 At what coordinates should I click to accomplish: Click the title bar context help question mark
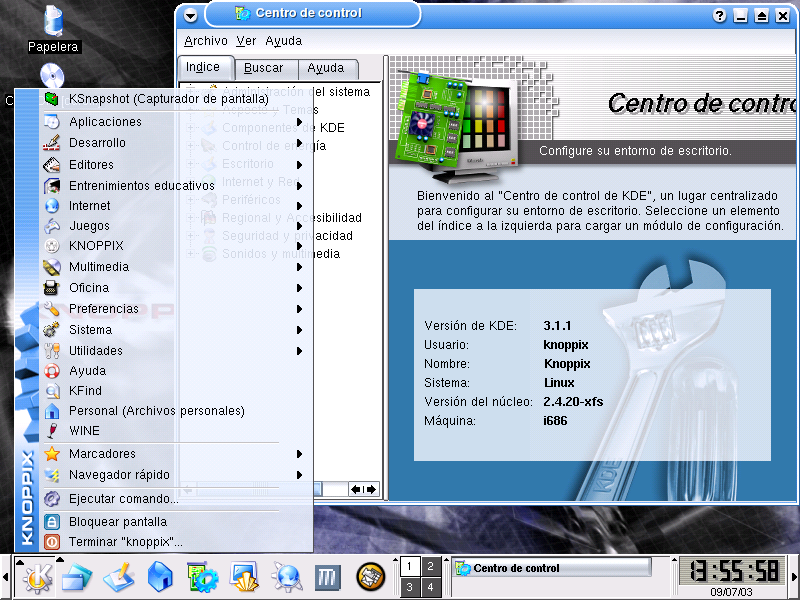719,16
